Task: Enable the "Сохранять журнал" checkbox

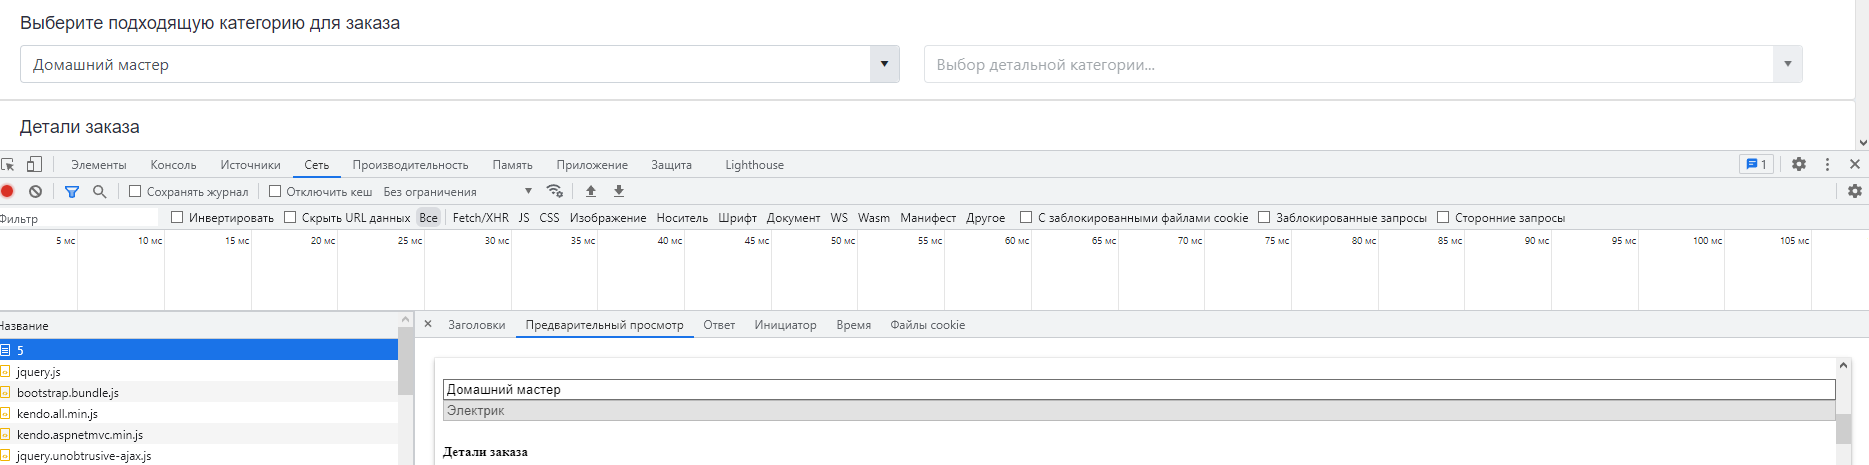Action: pos(135,191)
